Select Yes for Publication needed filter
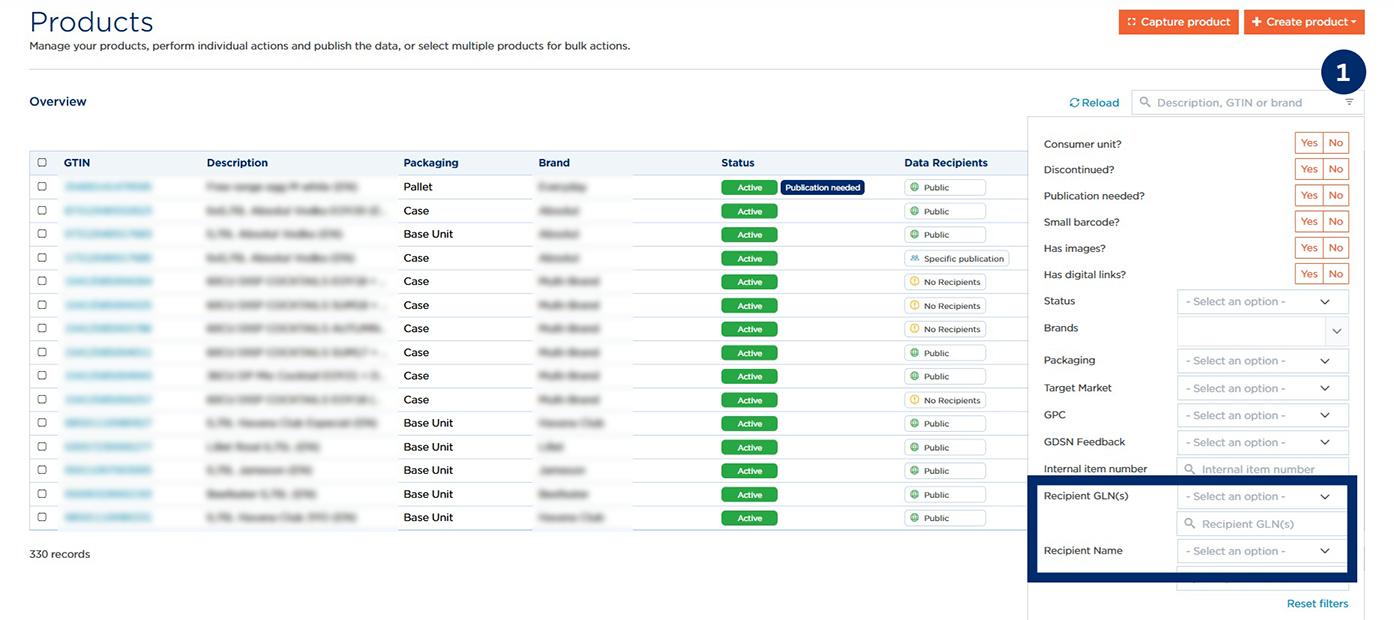1394x620 pixels. [1309, 195]
